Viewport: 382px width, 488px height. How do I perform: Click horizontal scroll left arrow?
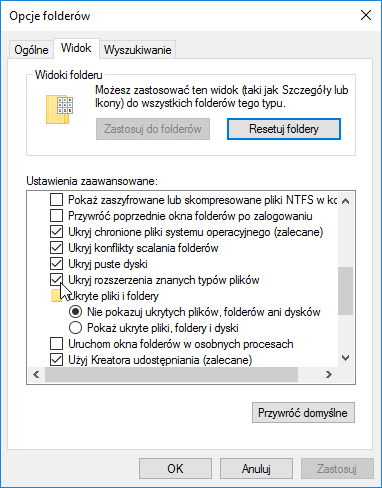(x=36, y=374)
